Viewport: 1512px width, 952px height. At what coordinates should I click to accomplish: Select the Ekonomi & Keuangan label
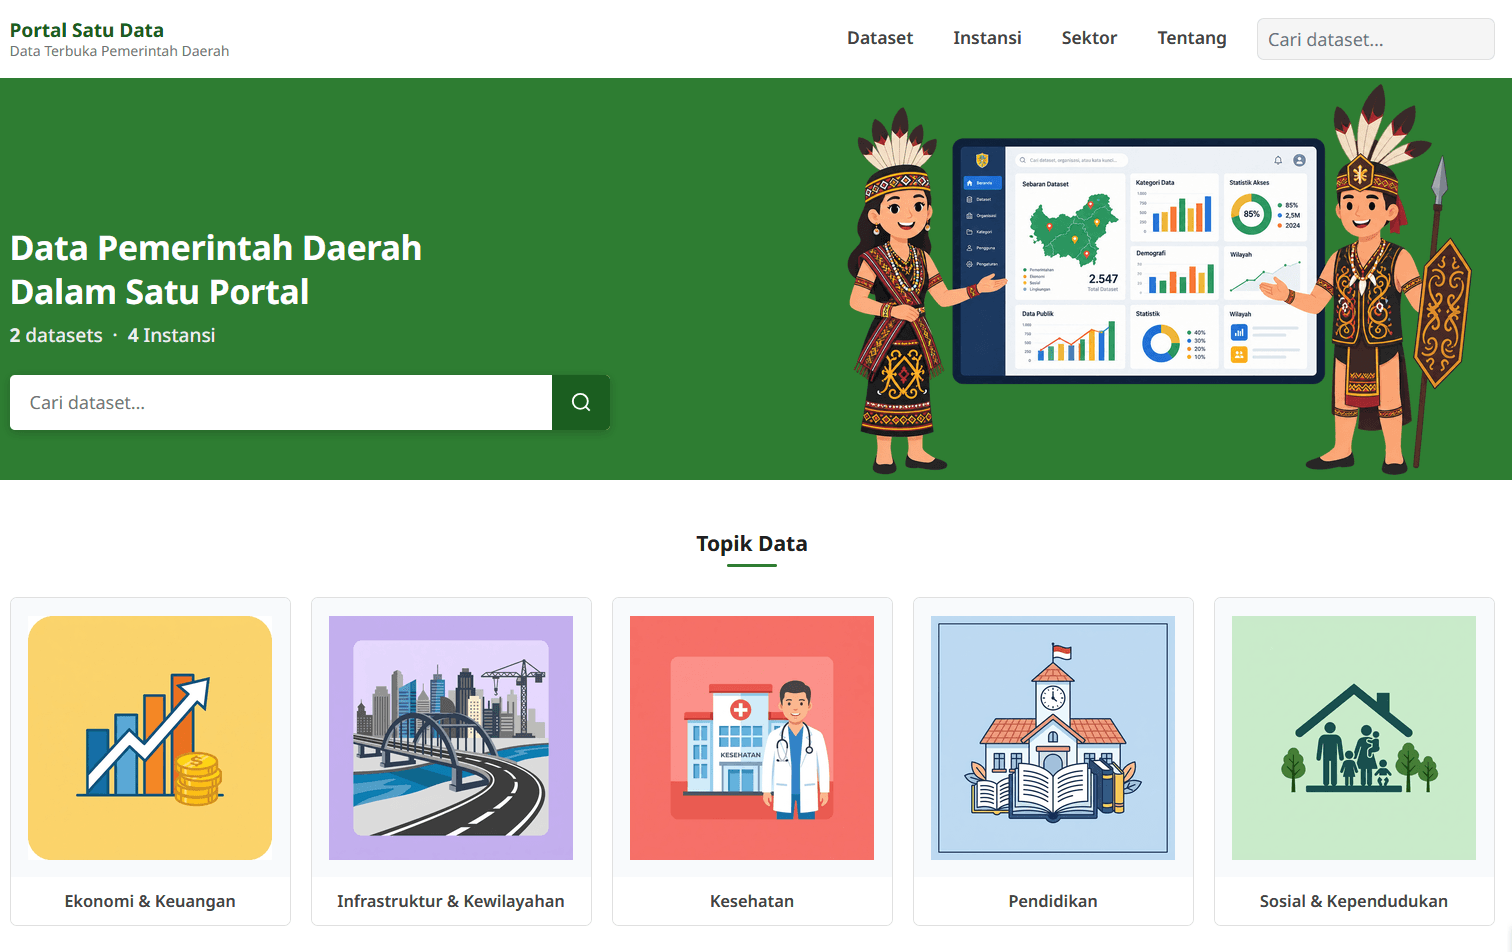[150, 901]
